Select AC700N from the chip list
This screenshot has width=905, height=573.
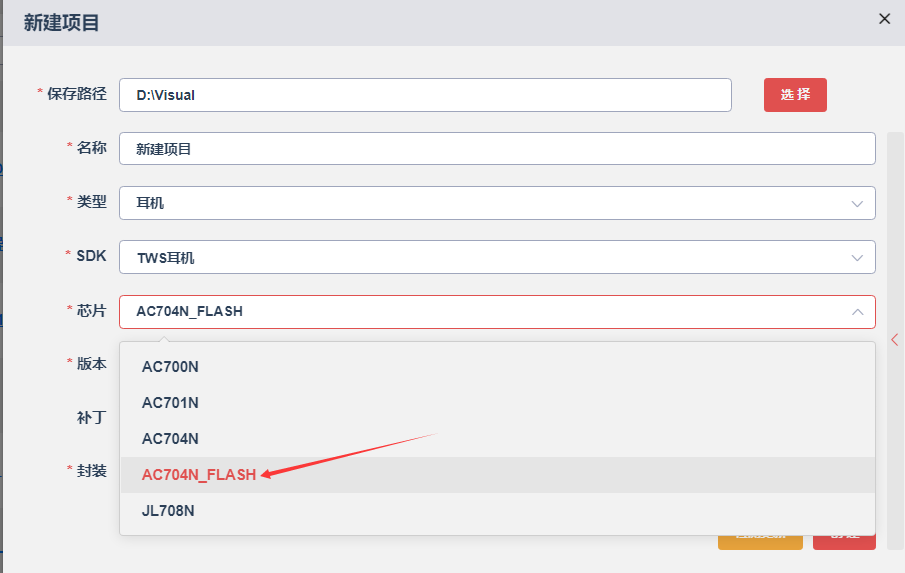point(497,366)
